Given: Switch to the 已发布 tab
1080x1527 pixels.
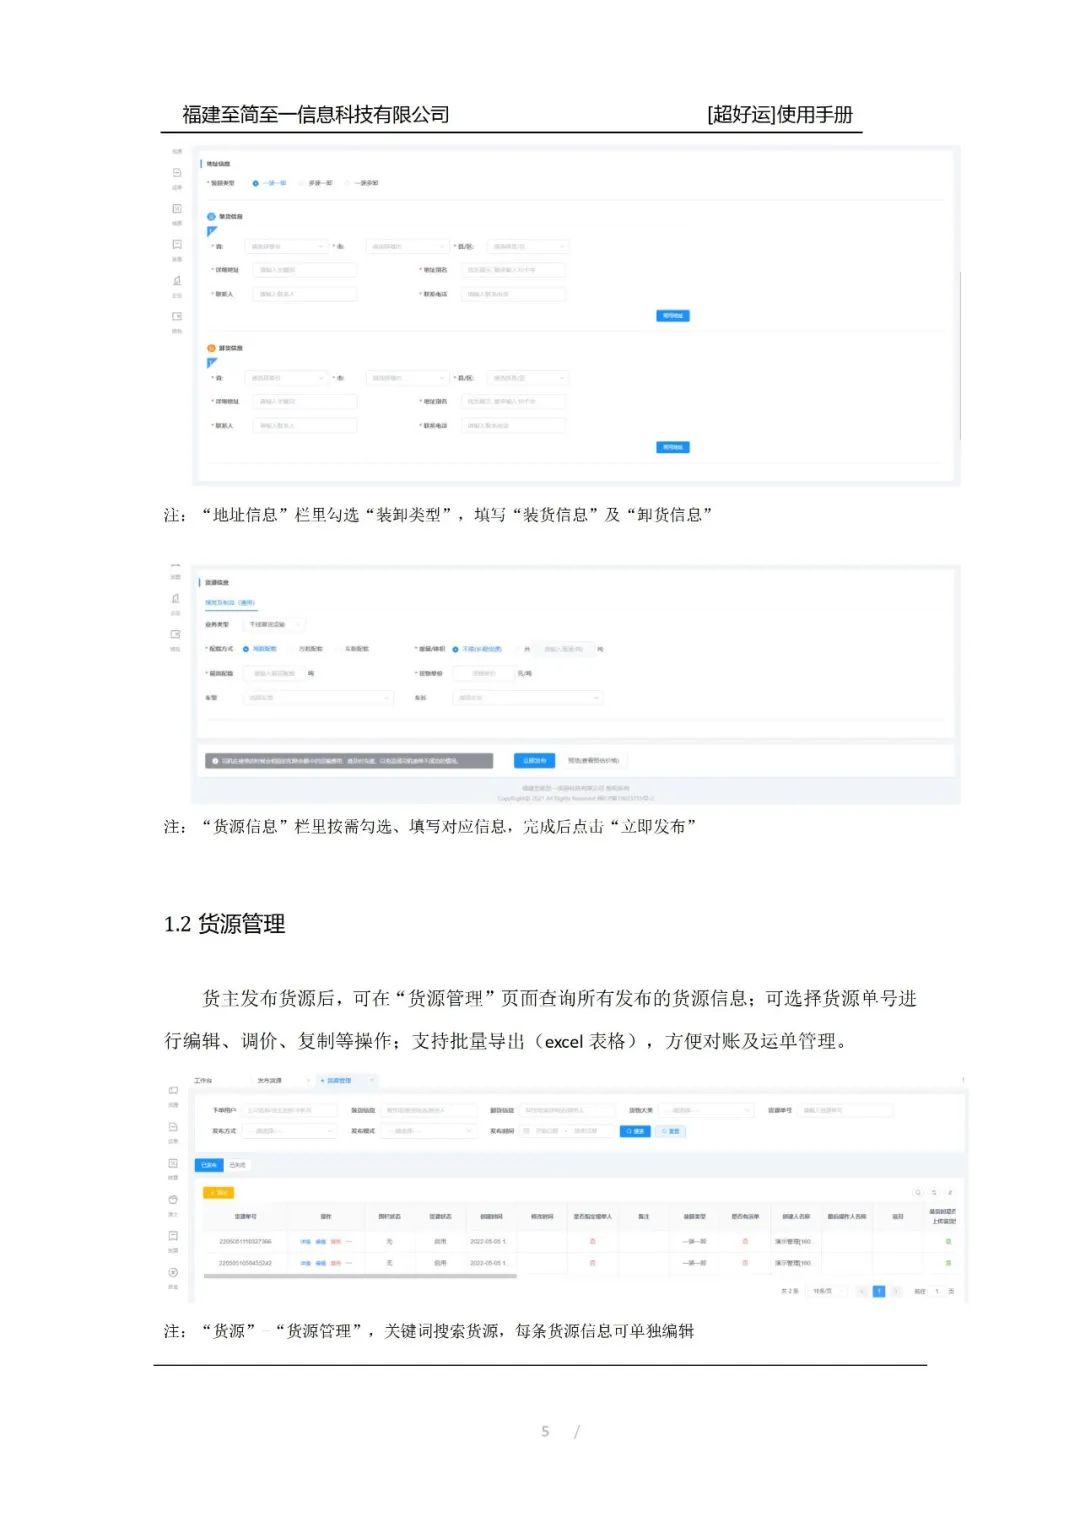Looking at the screenshot, I should pos(209,1165).
